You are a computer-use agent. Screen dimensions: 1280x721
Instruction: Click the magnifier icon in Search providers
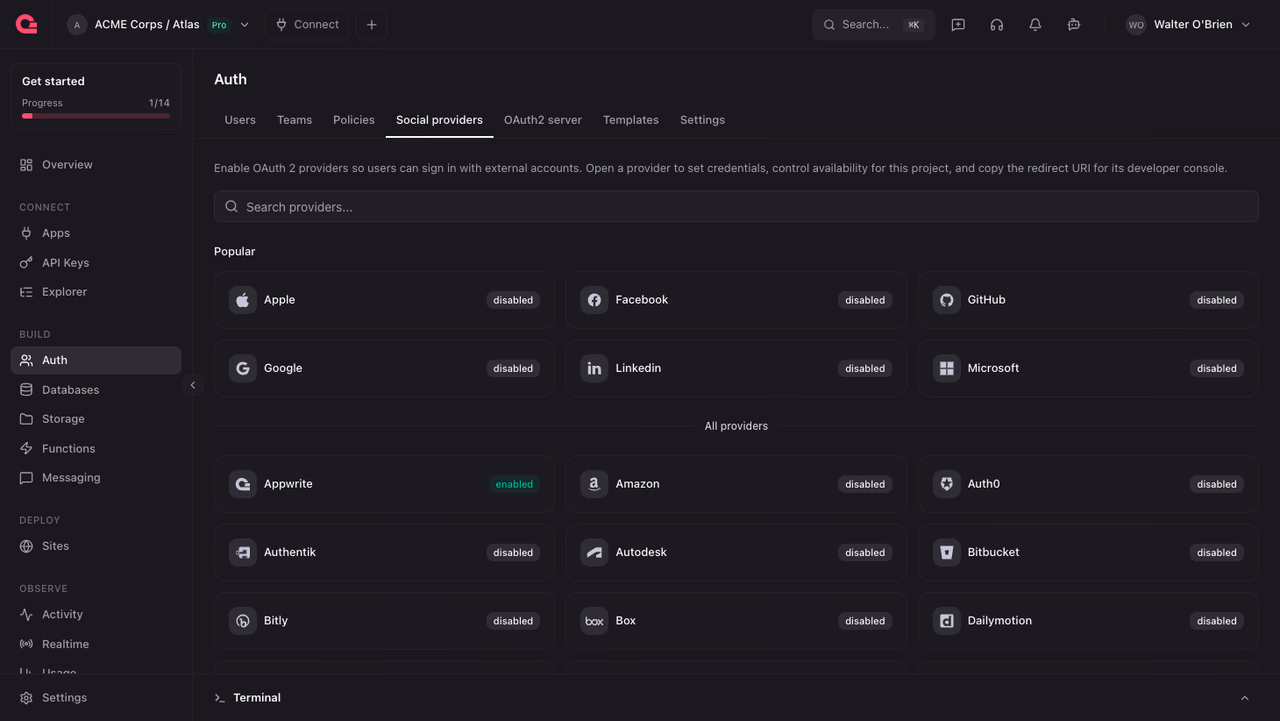pos(231,207)
